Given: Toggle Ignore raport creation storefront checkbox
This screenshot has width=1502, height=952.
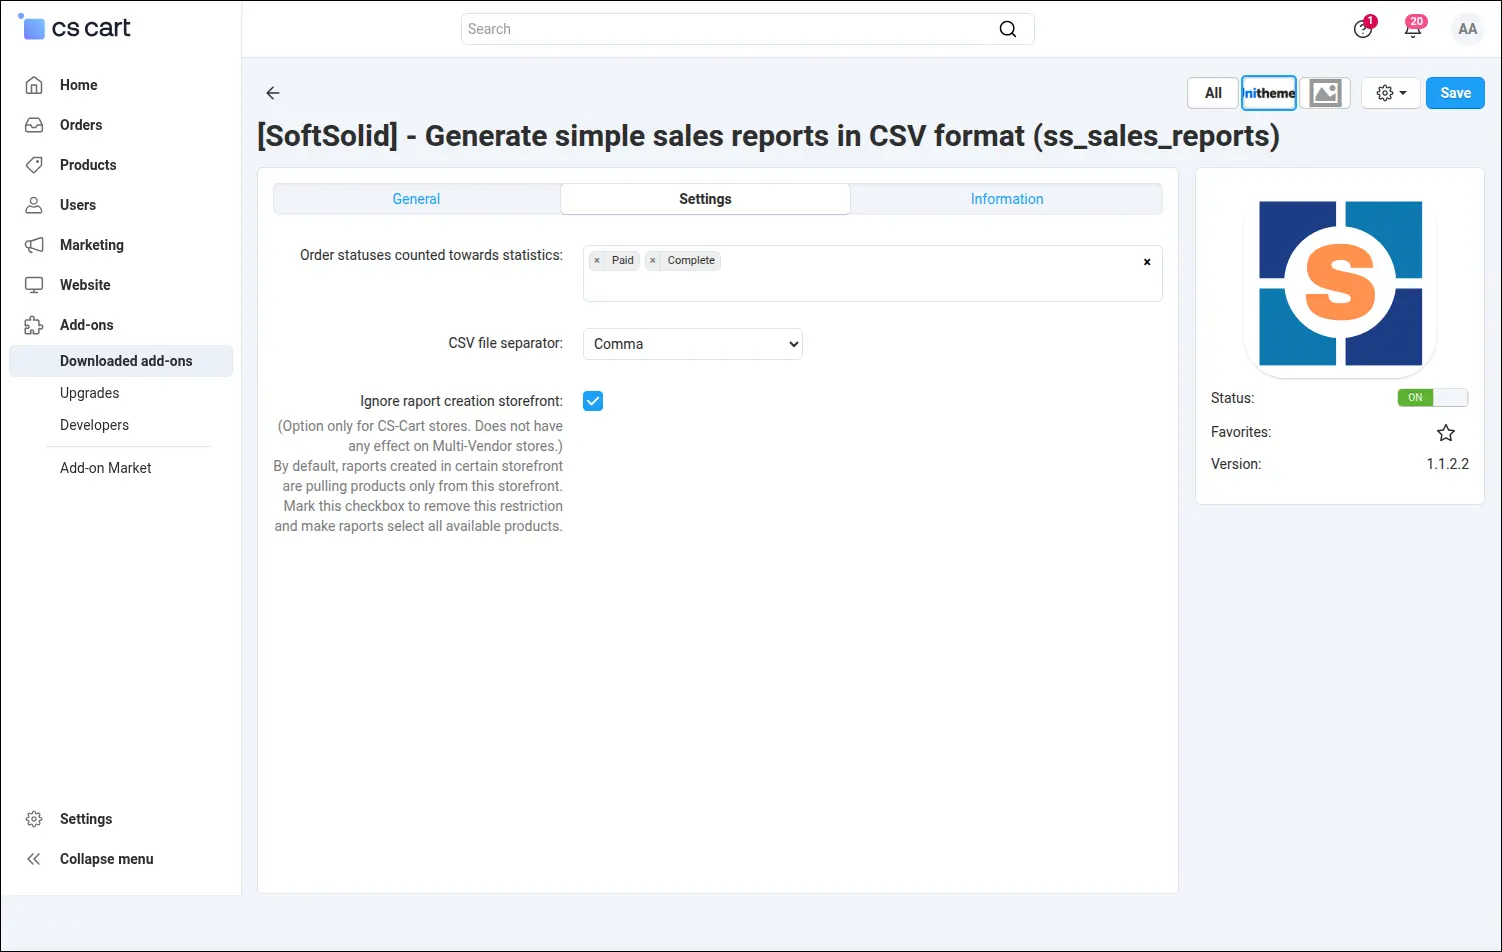Looking at the screenshot, I should [593, 401].
